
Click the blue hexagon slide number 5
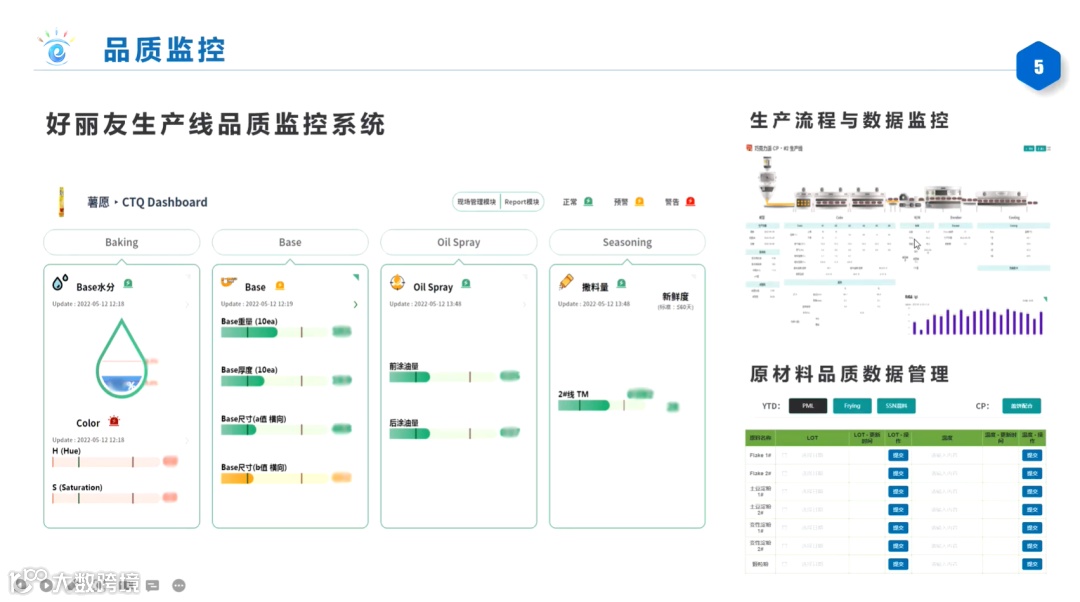coord(1038,66)
